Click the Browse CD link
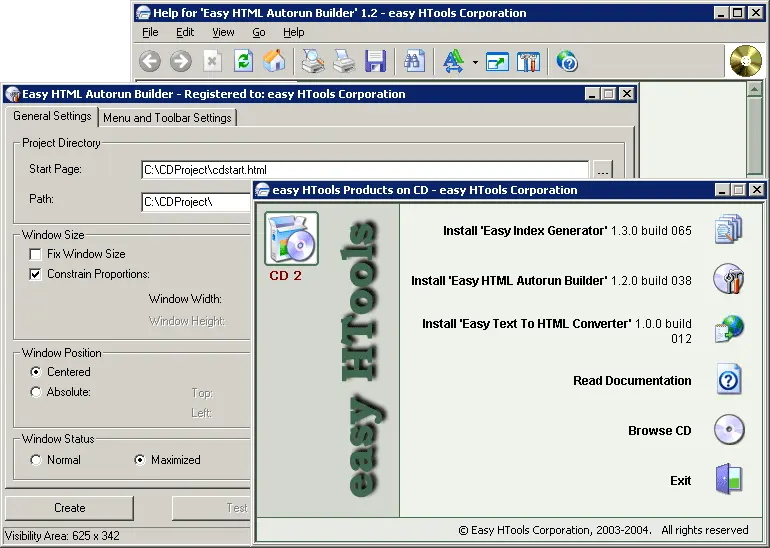 click(660, 431)
